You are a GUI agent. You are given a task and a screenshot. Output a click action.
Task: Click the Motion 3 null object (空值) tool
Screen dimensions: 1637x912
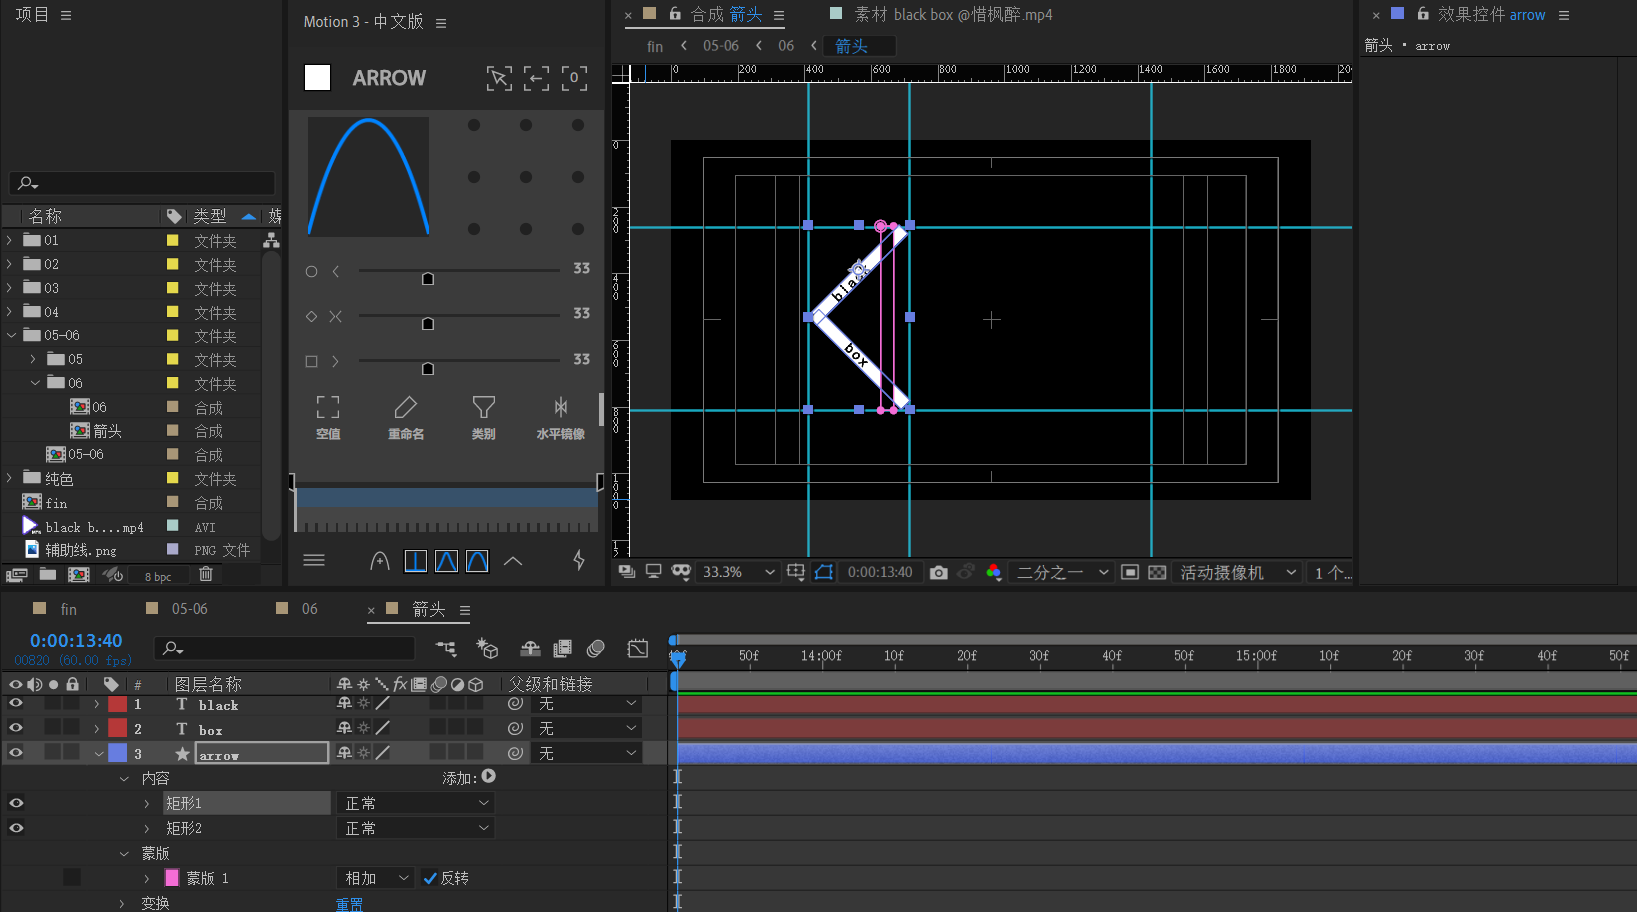[328, 418]
